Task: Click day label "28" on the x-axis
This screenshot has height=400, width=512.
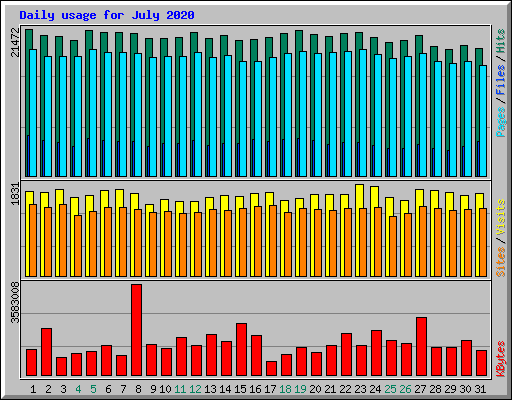Action: coord(435,389)
